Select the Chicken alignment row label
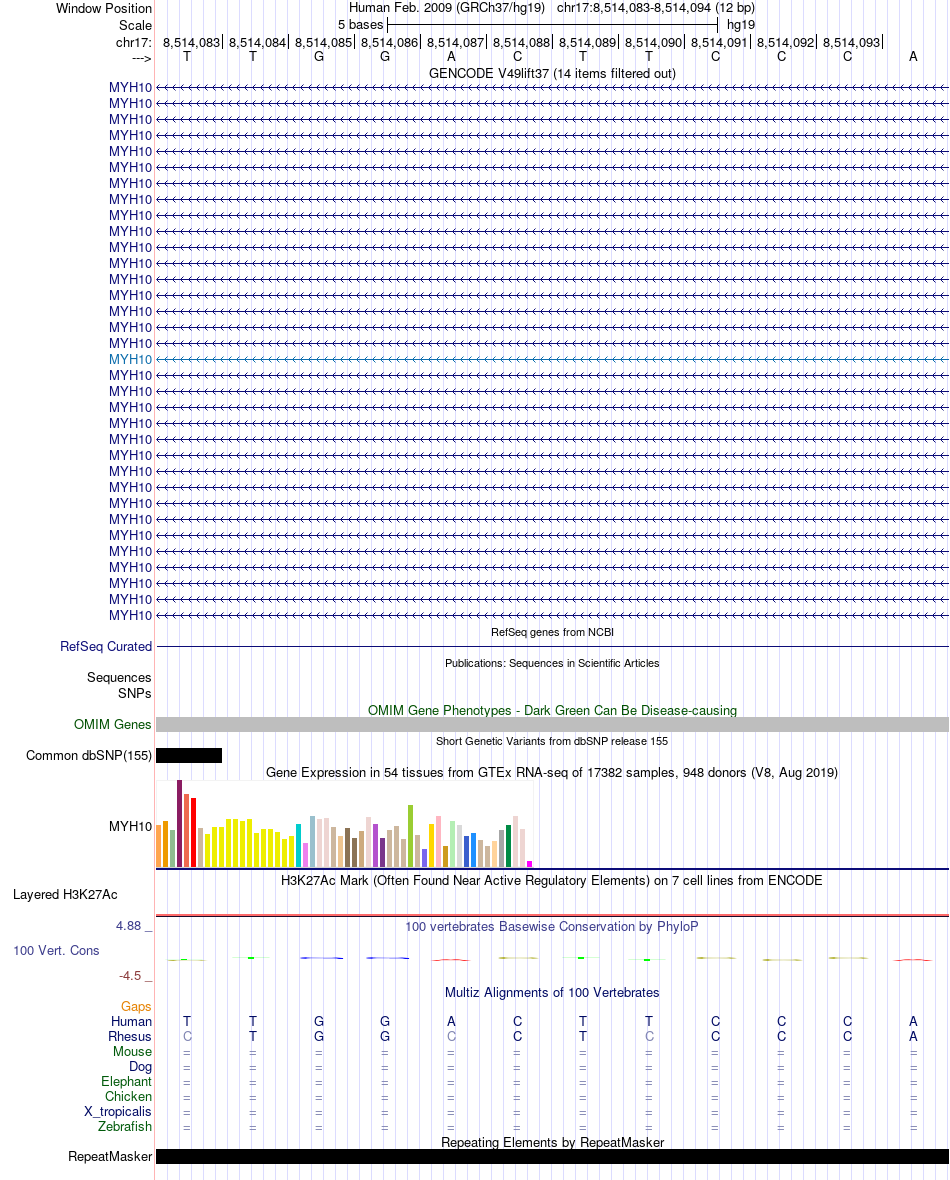The image size is (950, 1180). [x=129, y=1097]
